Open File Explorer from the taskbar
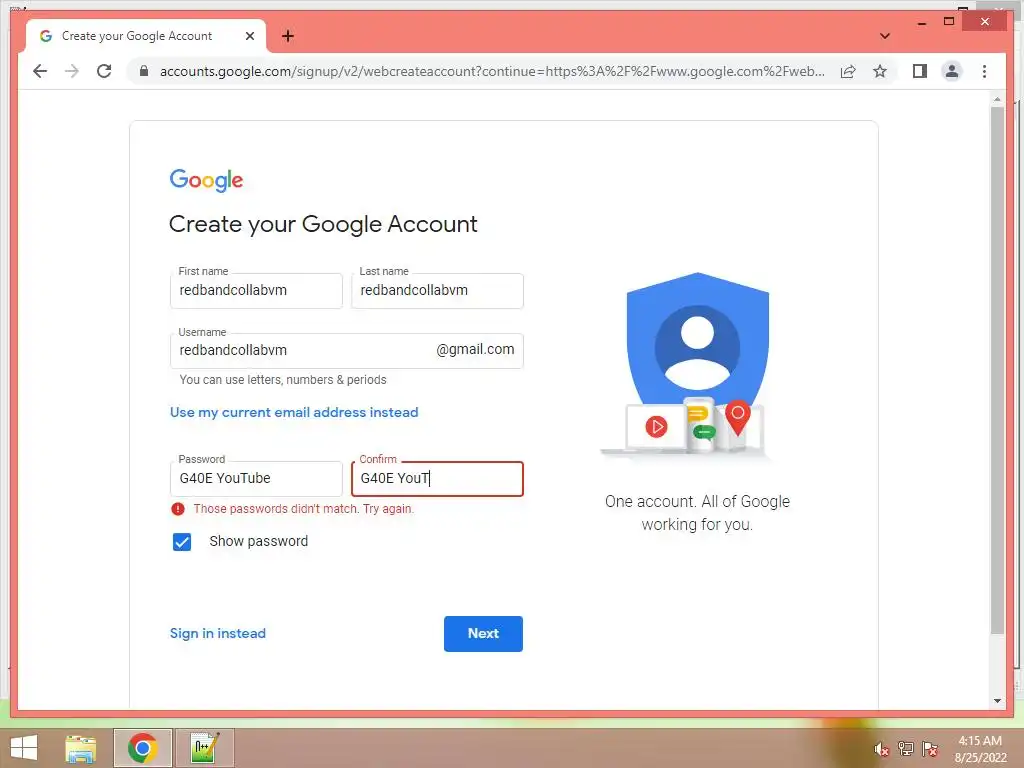 tap(81, 748)
